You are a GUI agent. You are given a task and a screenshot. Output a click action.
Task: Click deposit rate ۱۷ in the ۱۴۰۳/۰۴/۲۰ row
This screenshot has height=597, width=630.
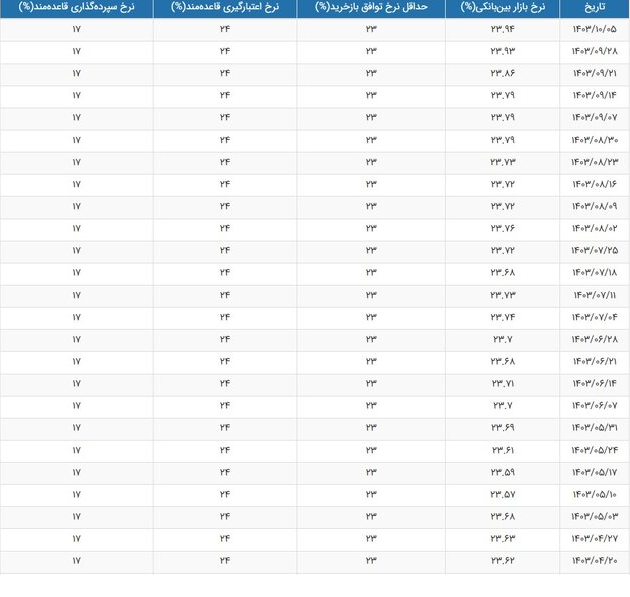(76, 560)
